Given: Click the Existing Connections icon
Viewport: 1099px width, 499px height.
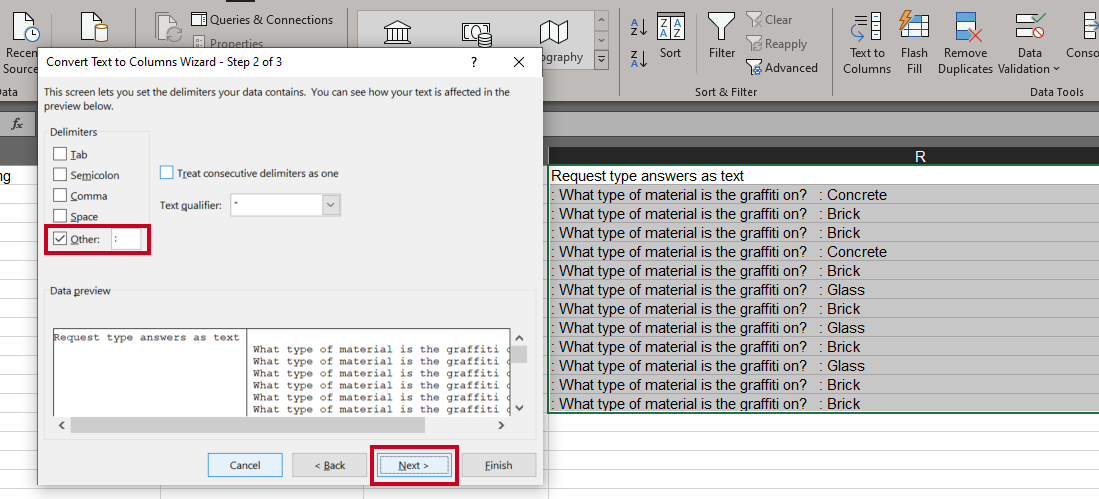Looking at the screenshot, I should tap(94, 28).
